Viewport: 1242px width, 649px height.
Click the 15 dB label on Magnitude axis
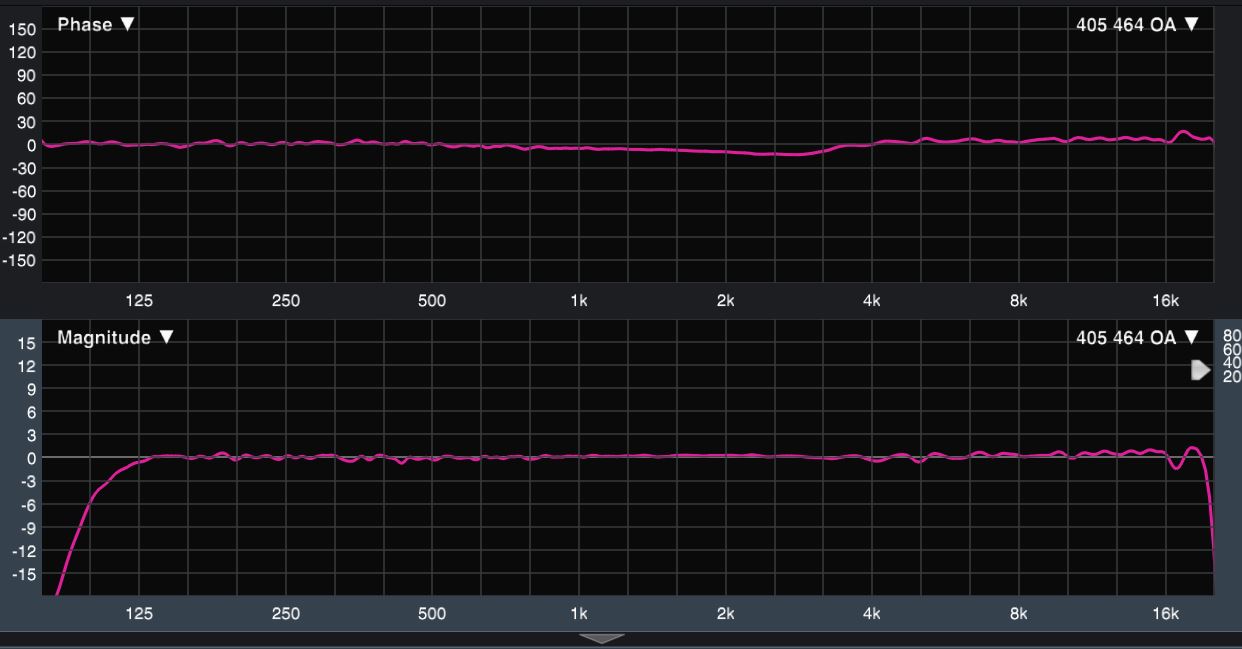point(28,343)
